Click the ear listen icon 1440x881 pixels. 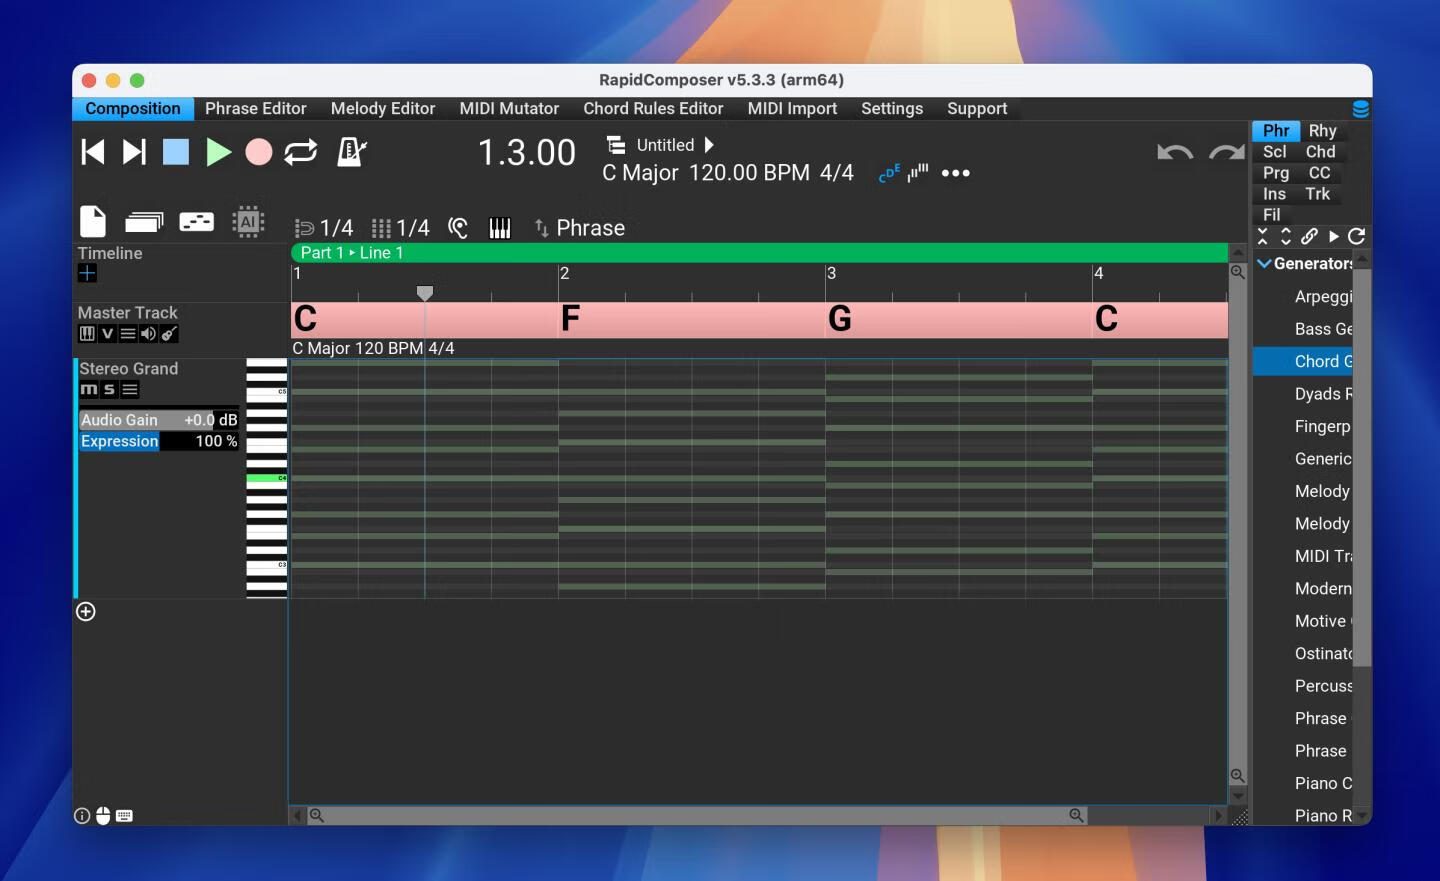click(458, 228)
